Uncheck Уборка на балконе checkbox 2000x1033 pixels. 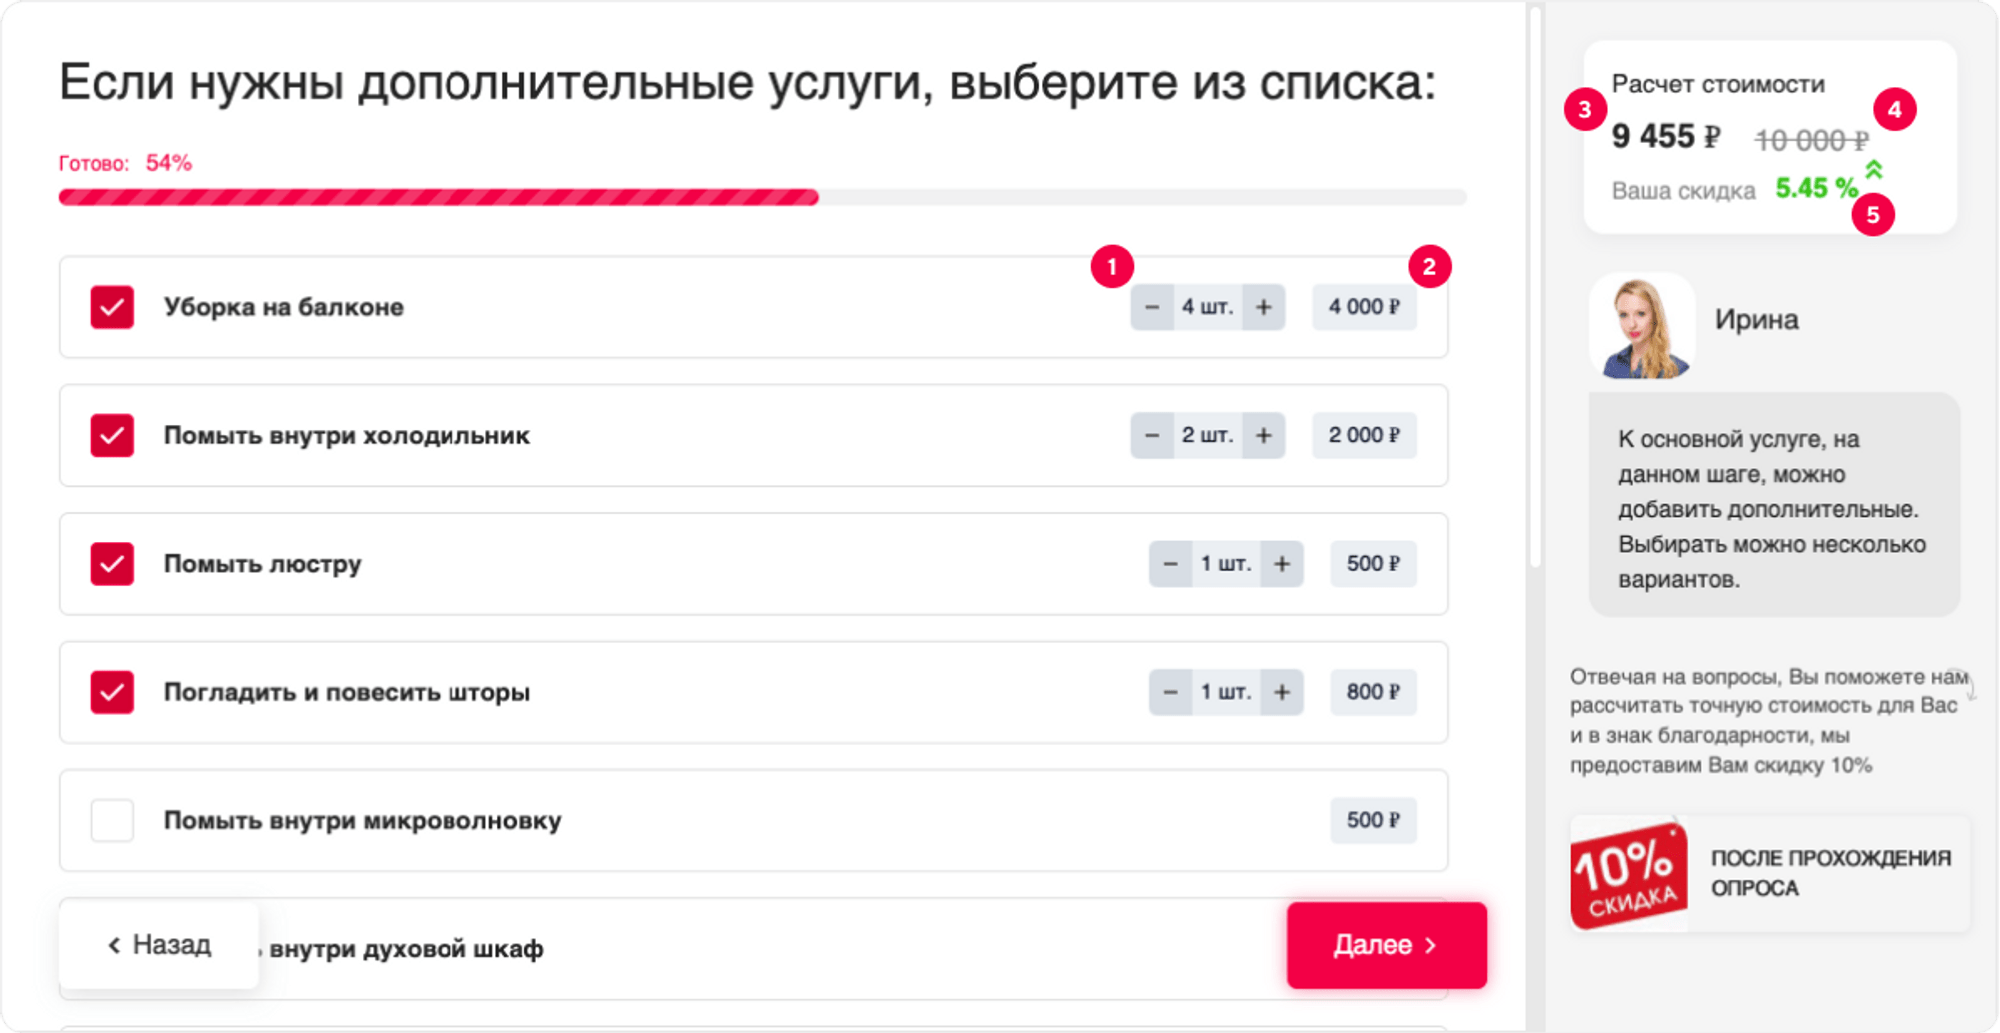112,307
